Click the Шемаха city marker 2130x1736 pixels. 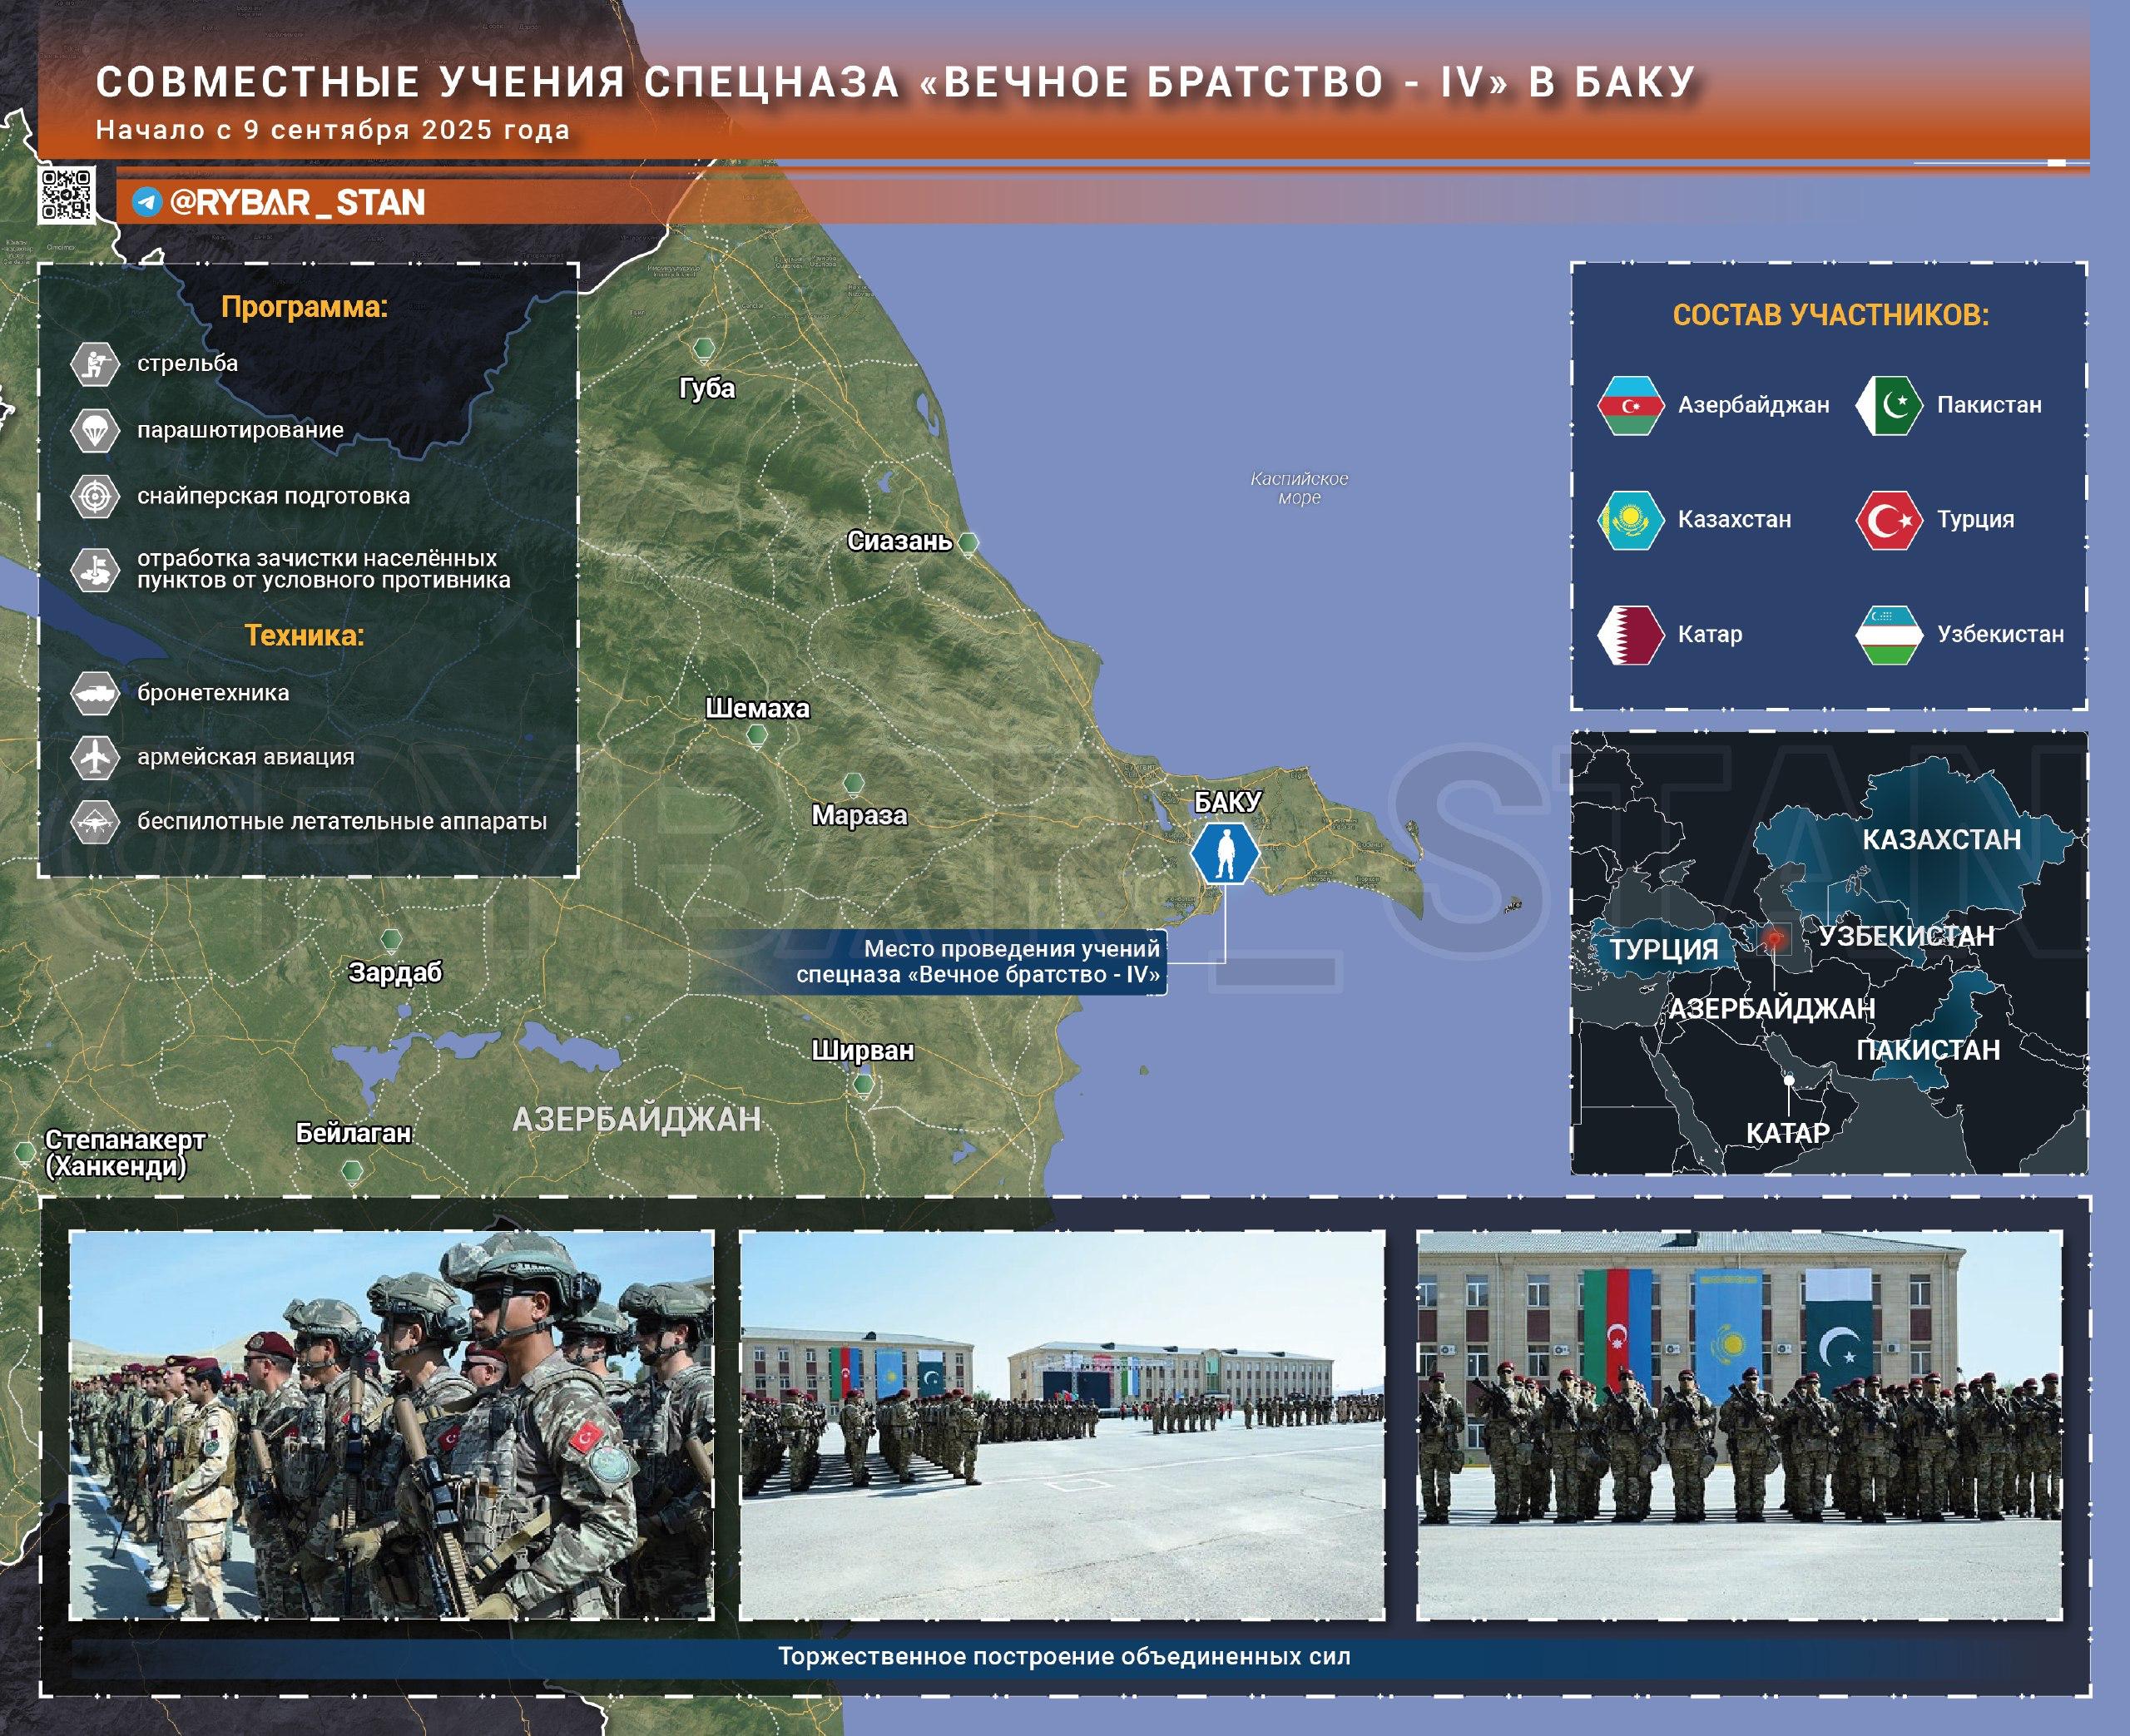click(x=757, y=737)
